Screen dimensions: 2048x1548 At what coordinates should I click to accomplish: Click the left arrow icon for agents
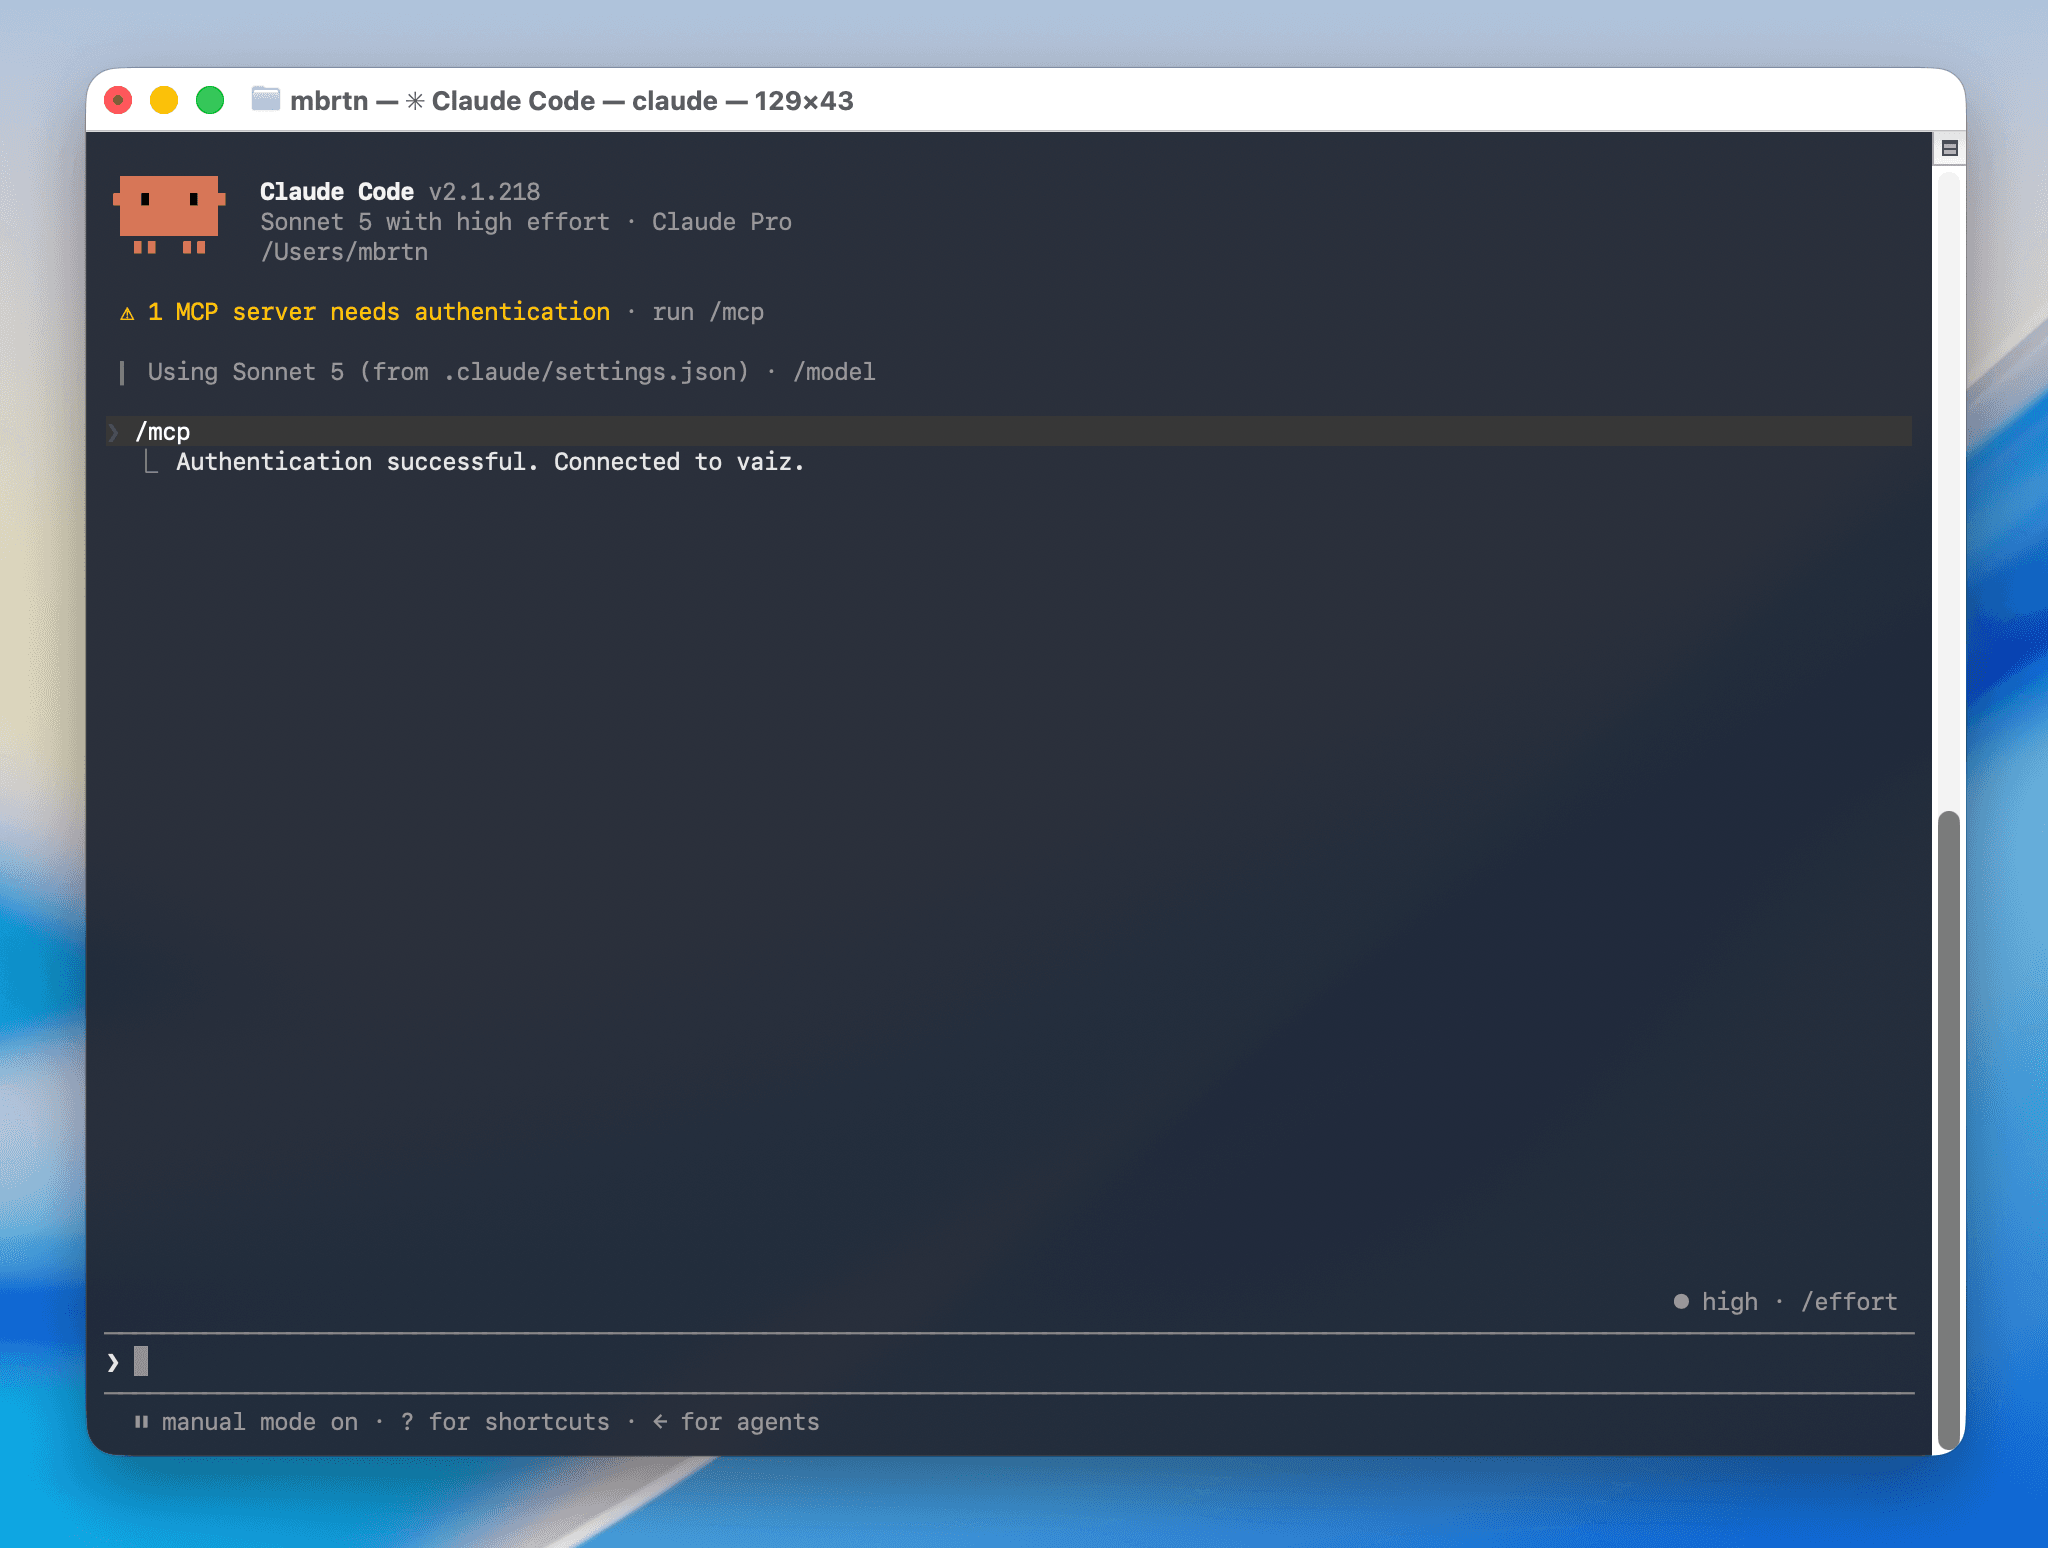pyautogui.click(x=660, y=1421)
